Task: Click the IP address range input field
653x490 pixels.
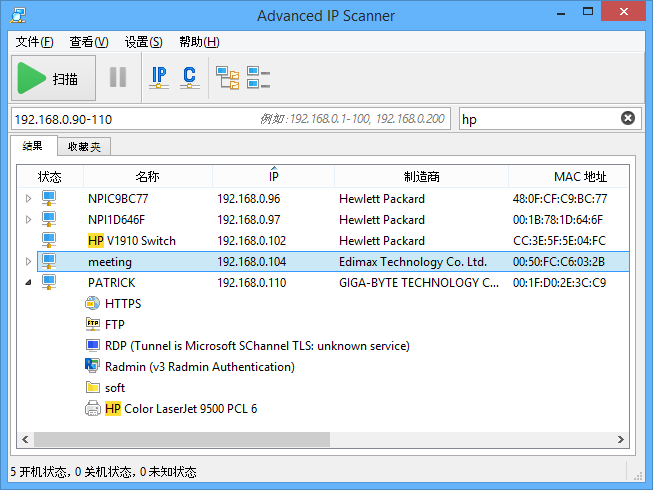Action: (x=130, y=119)
